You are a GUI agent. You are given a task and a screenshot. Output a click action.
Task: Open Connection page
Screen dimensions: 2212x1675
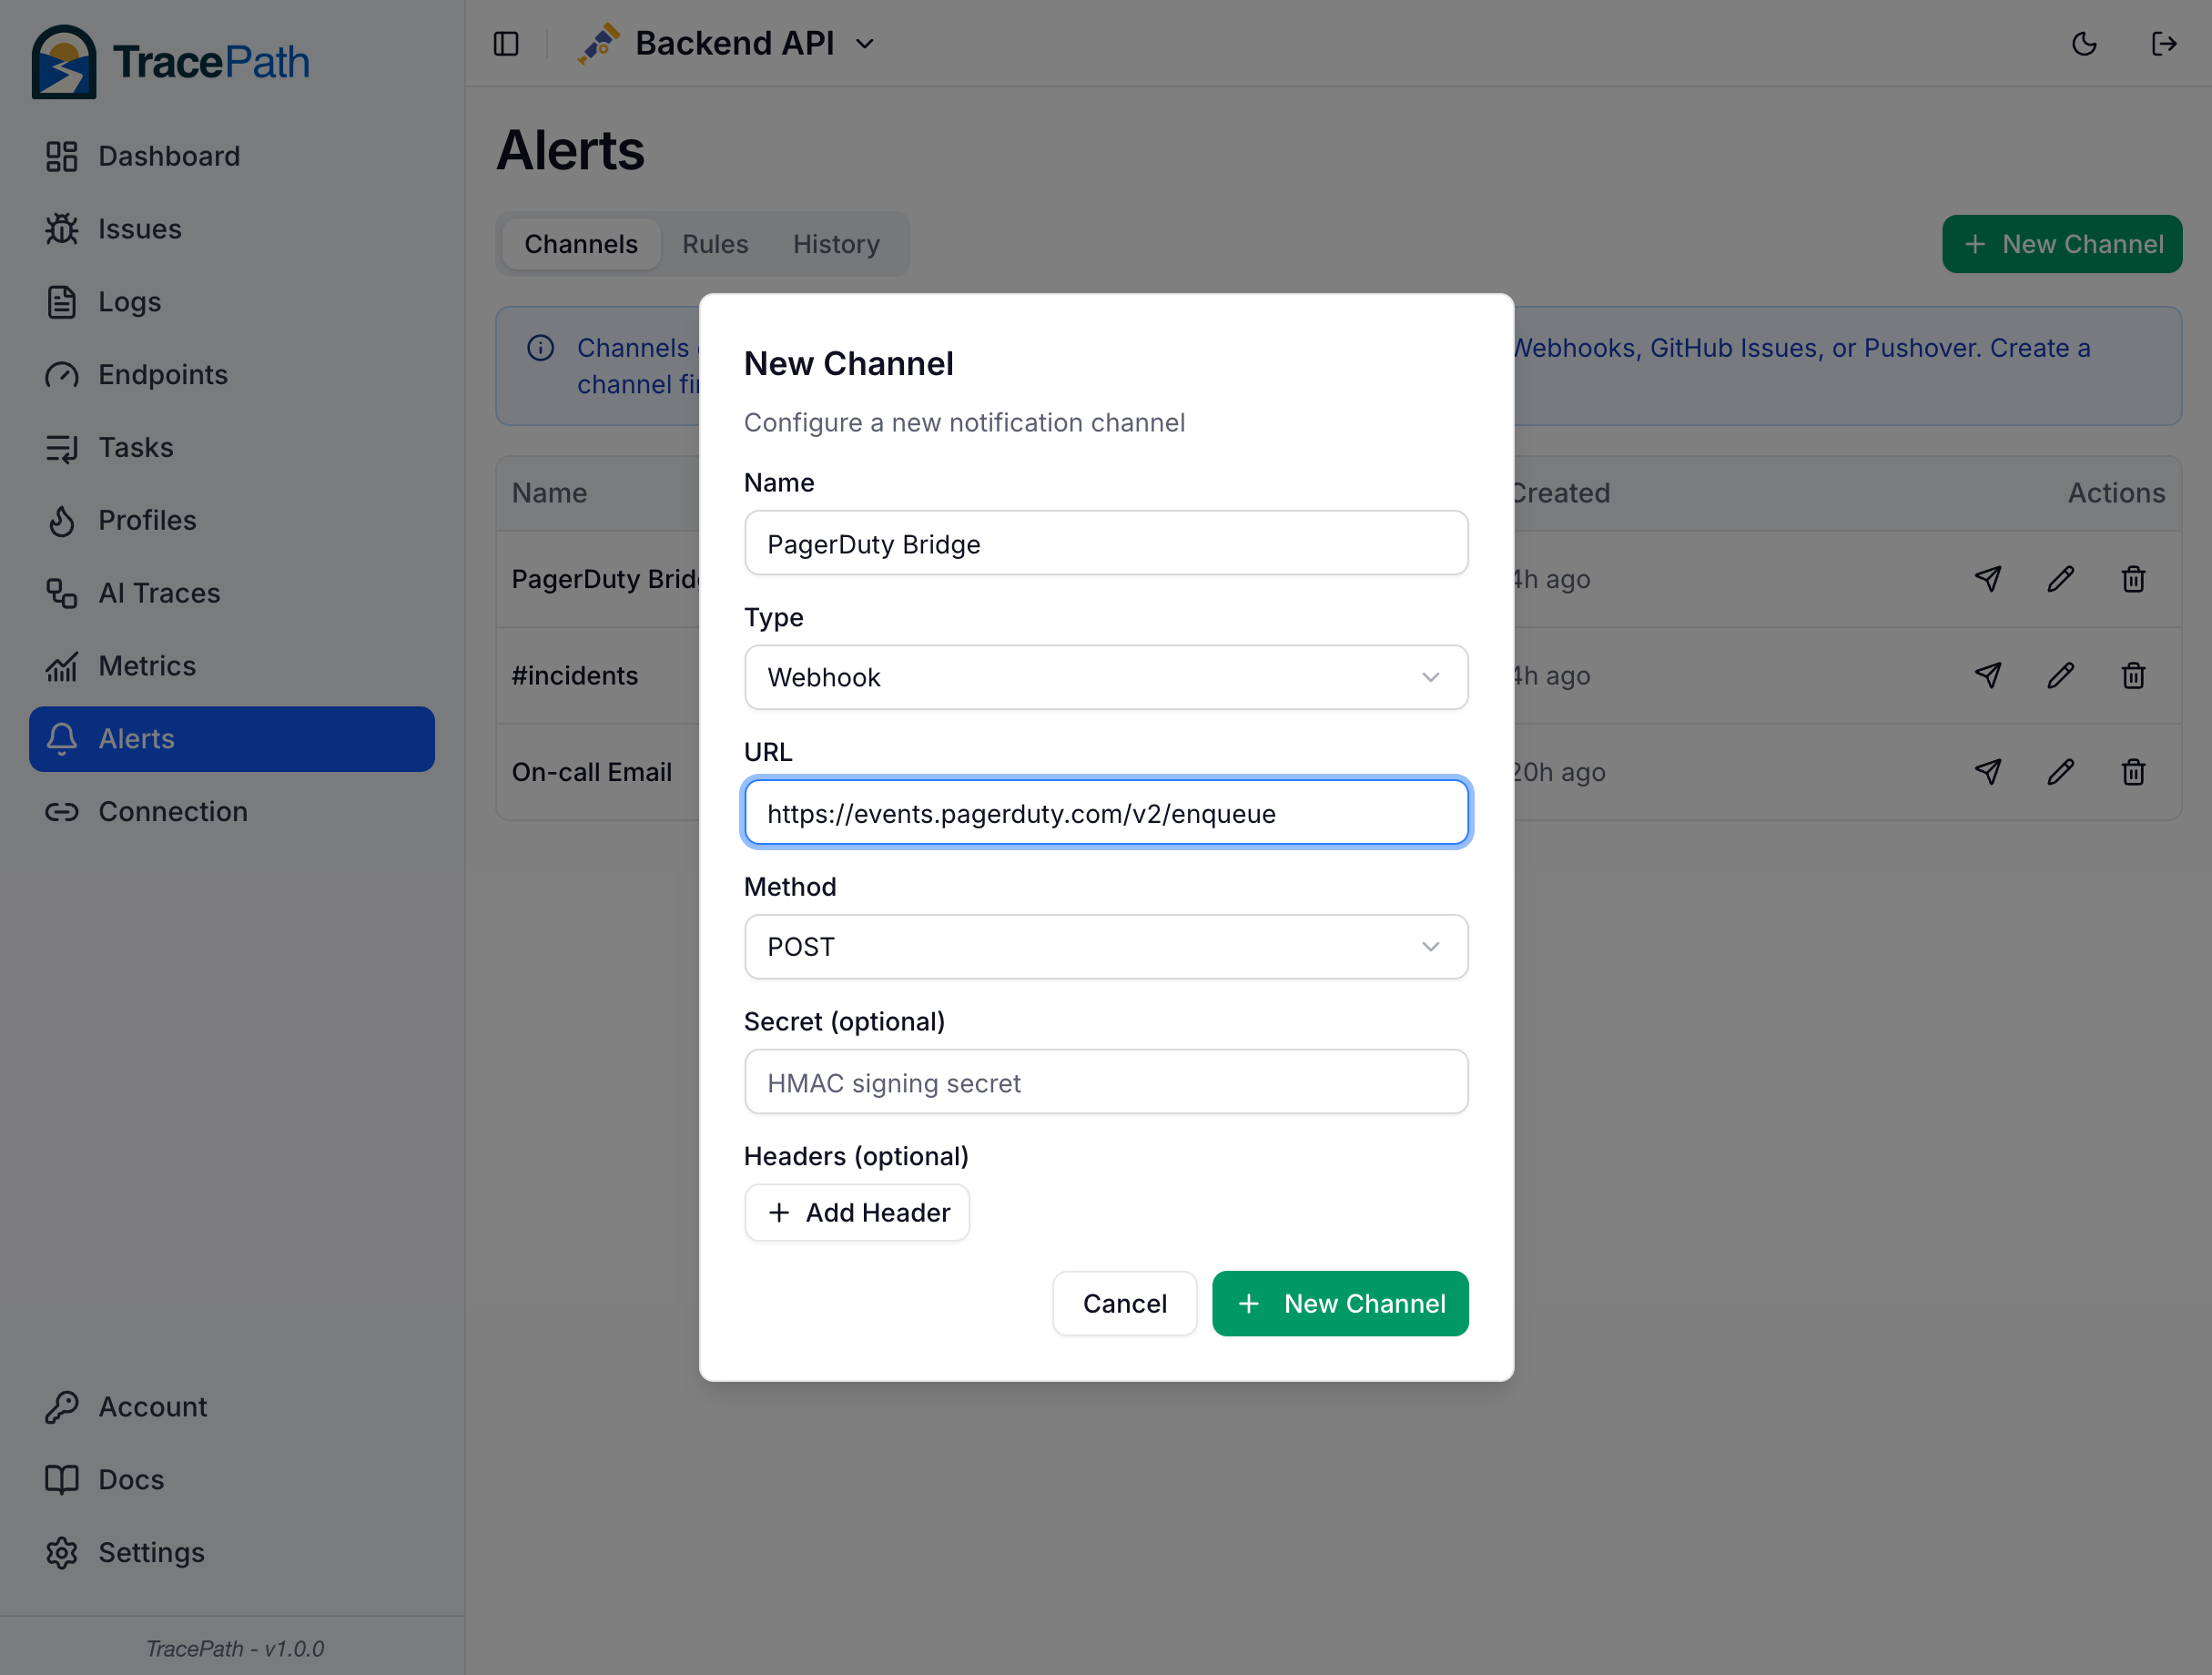point(232,812)
